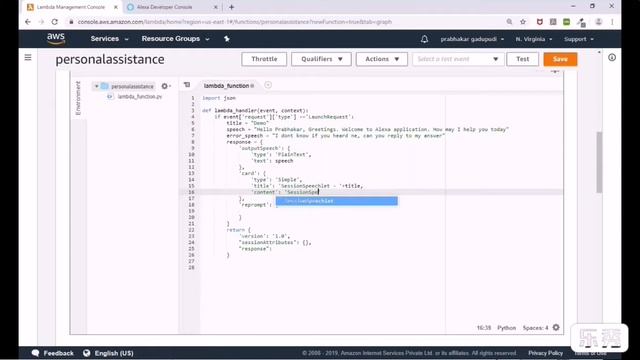Click the Spaces: 4 indicator
640x360 pixels.
click(x=535, y=328)
